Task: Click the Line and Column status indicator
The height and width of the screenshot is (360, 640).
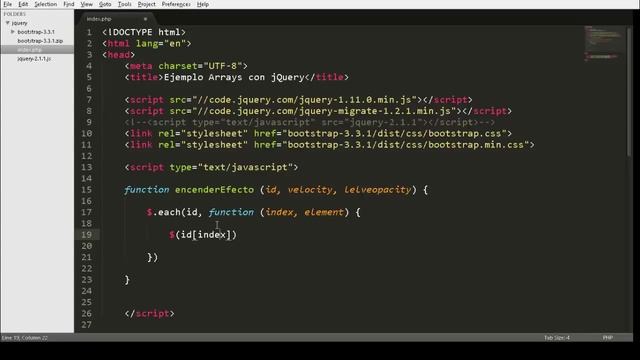Action: point(24,338)
